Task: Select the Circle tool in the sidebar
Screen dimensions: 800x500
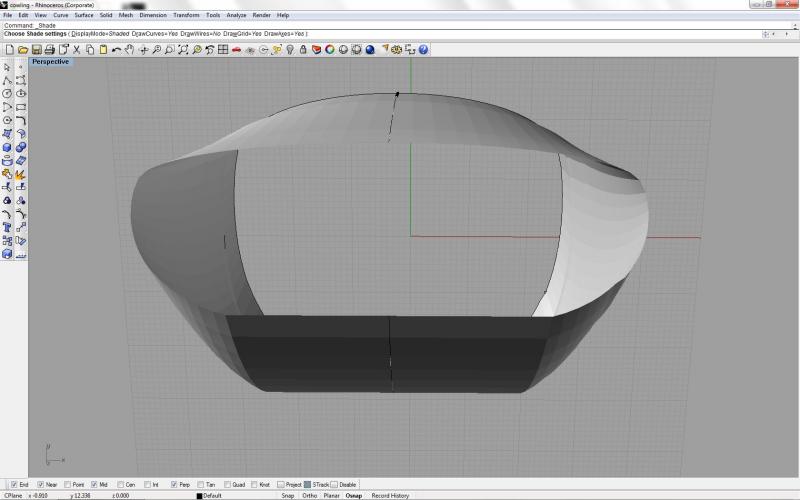Action: (x=7, y=94)
